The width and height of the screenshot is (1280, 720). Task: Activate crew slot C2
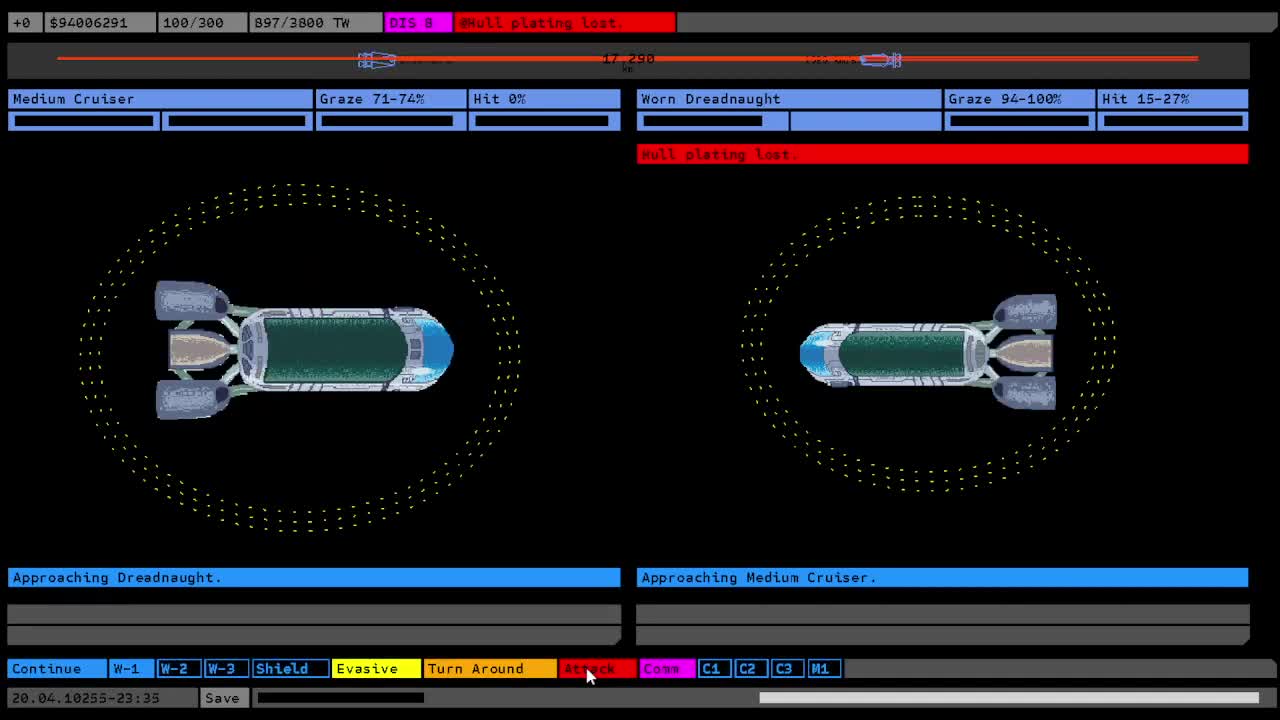(748, 669)
